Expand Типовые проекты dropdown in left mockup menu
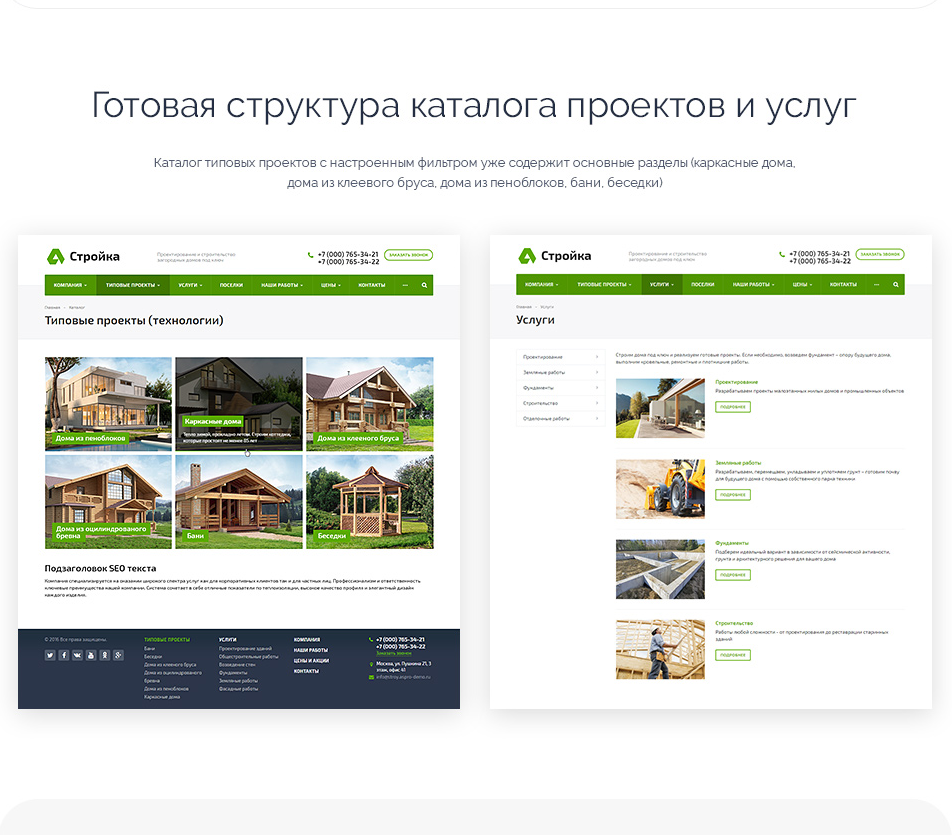 pos(133,285)
